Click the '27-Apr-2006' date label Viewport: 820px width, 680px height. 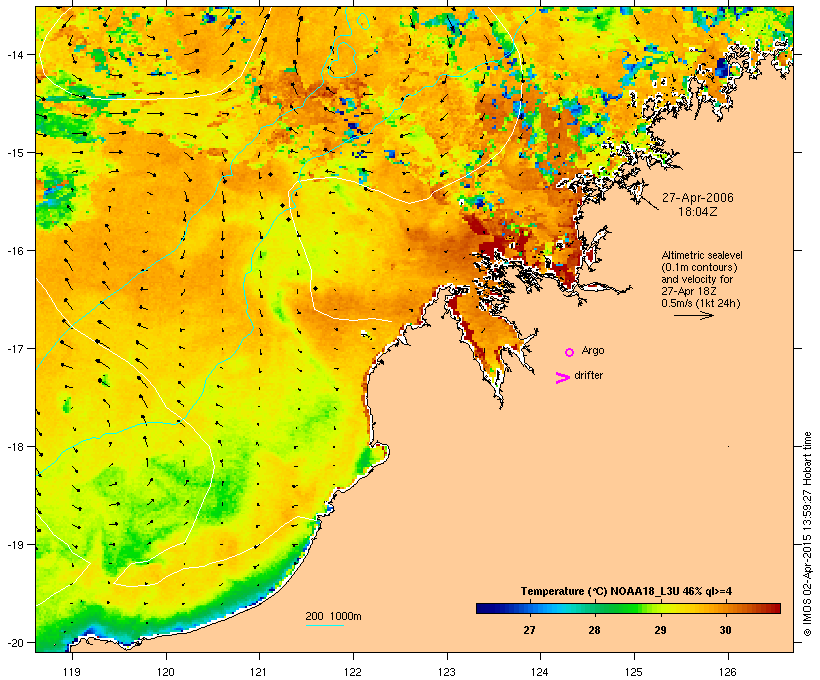coord(698,198)
